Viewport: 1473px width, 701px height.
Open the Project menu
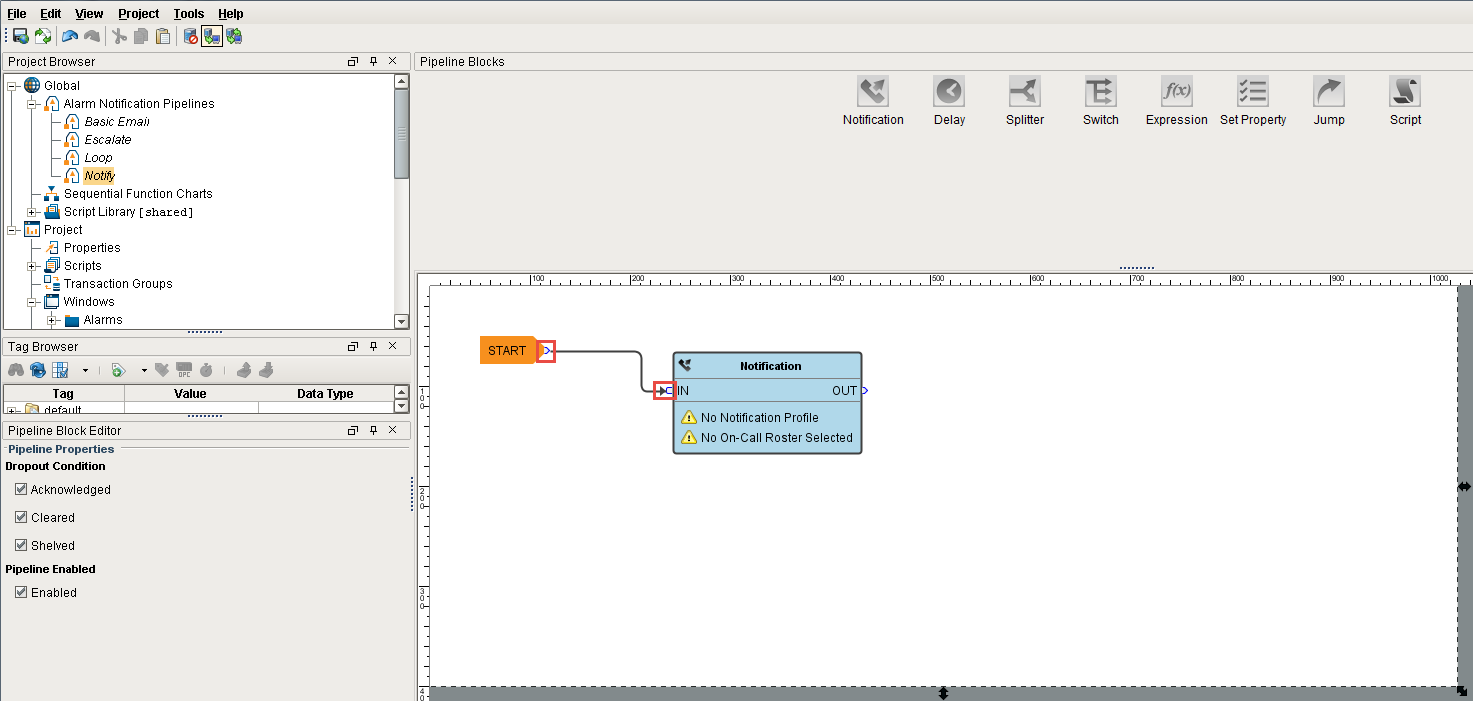pyautogui.click(x=137, y=13)
